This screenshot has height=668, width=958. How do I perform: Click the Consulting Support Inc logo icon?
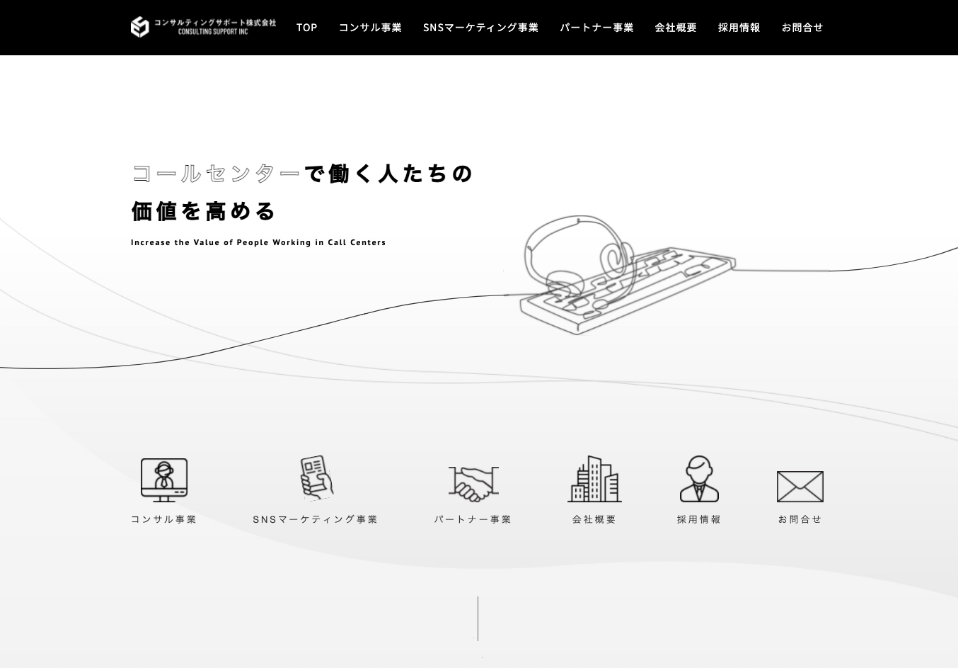click(140, 27)
